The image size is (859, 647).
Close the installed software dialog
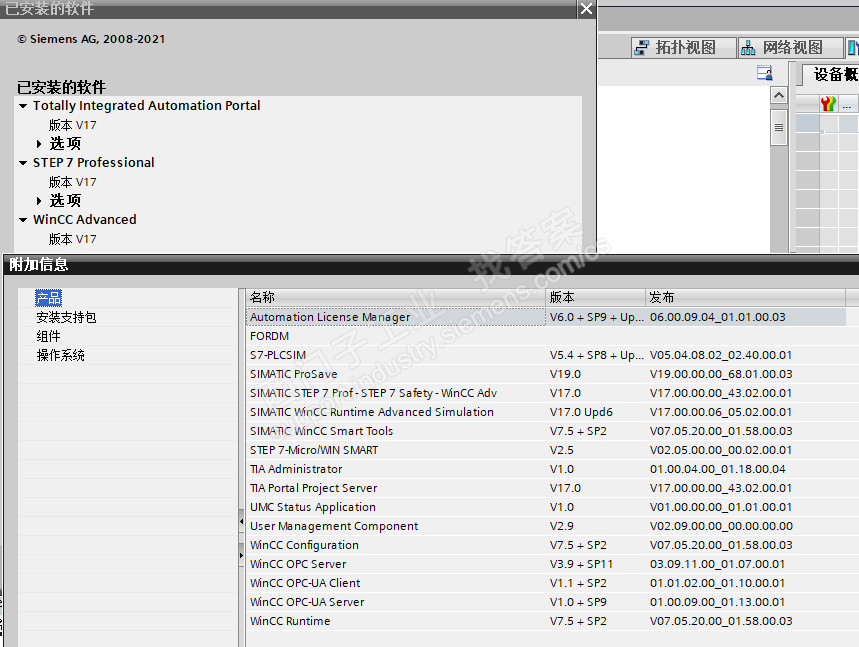(586, 9)
